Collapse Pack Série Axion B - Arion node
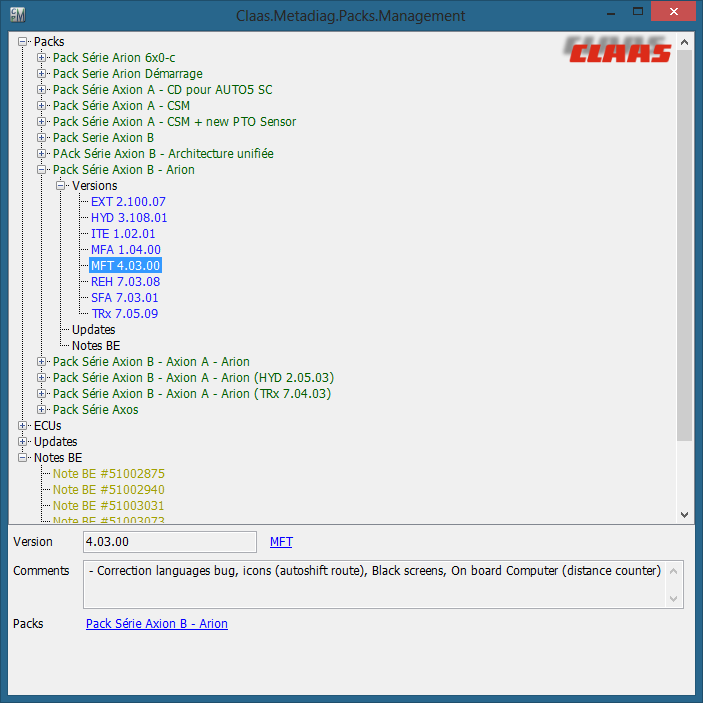 (41, 169)
